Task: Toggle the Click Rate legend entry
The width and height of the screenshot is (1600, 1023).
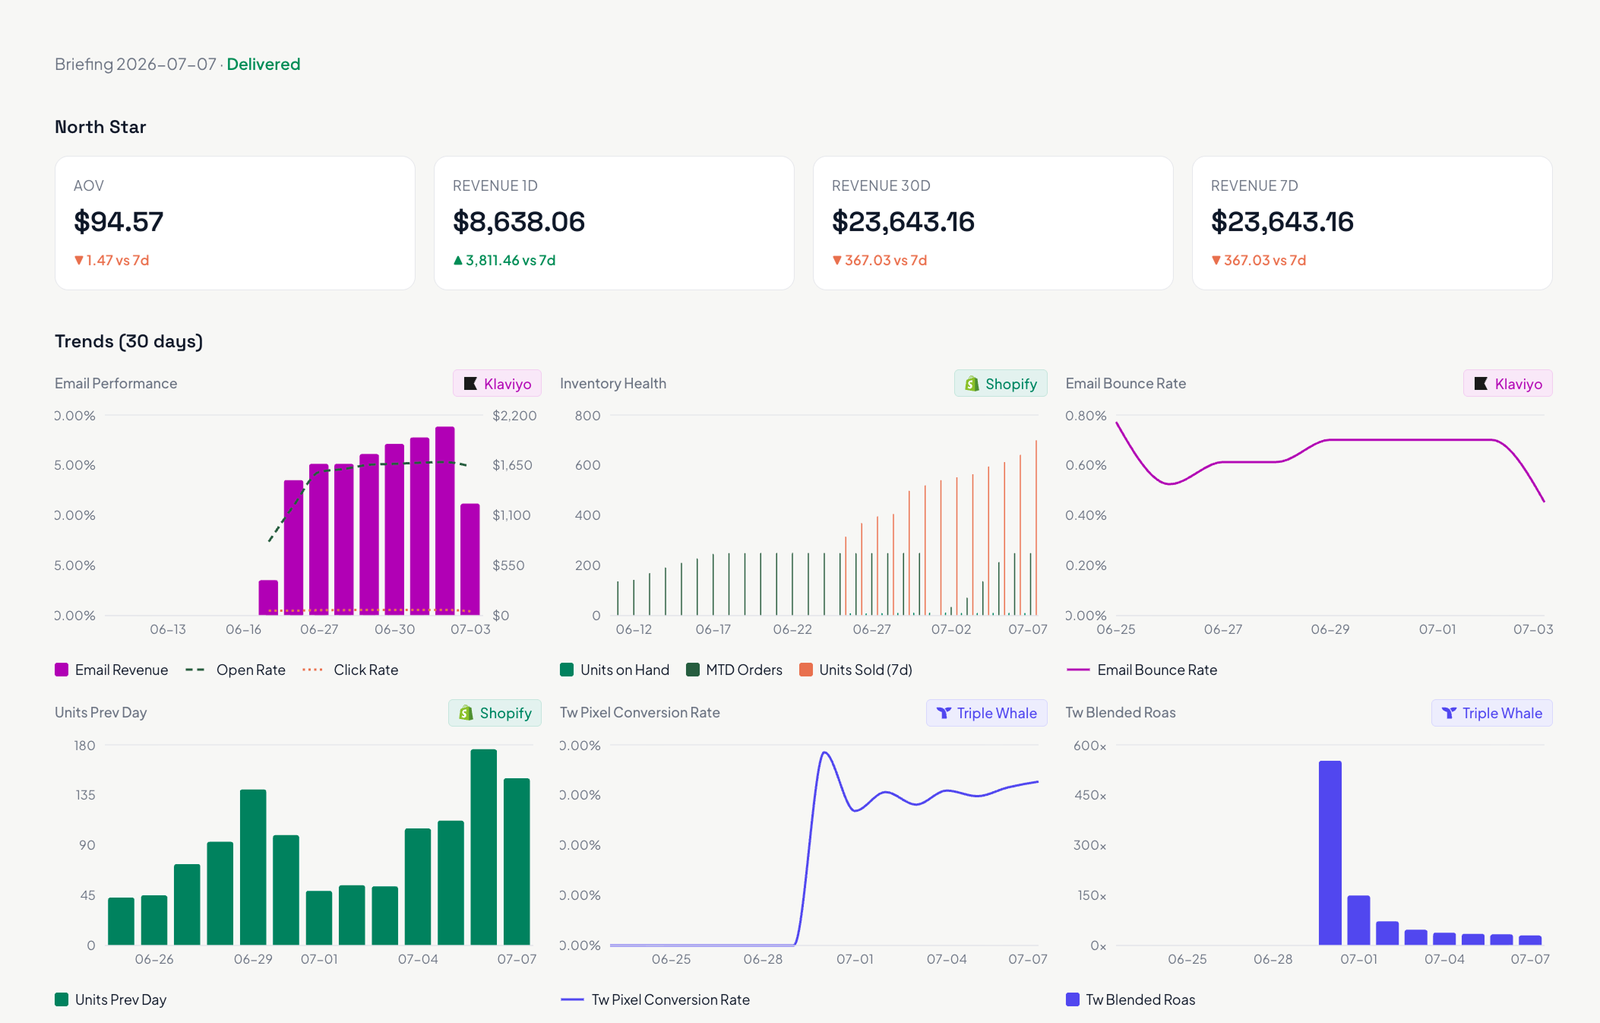Action: [x=350, y=670]
